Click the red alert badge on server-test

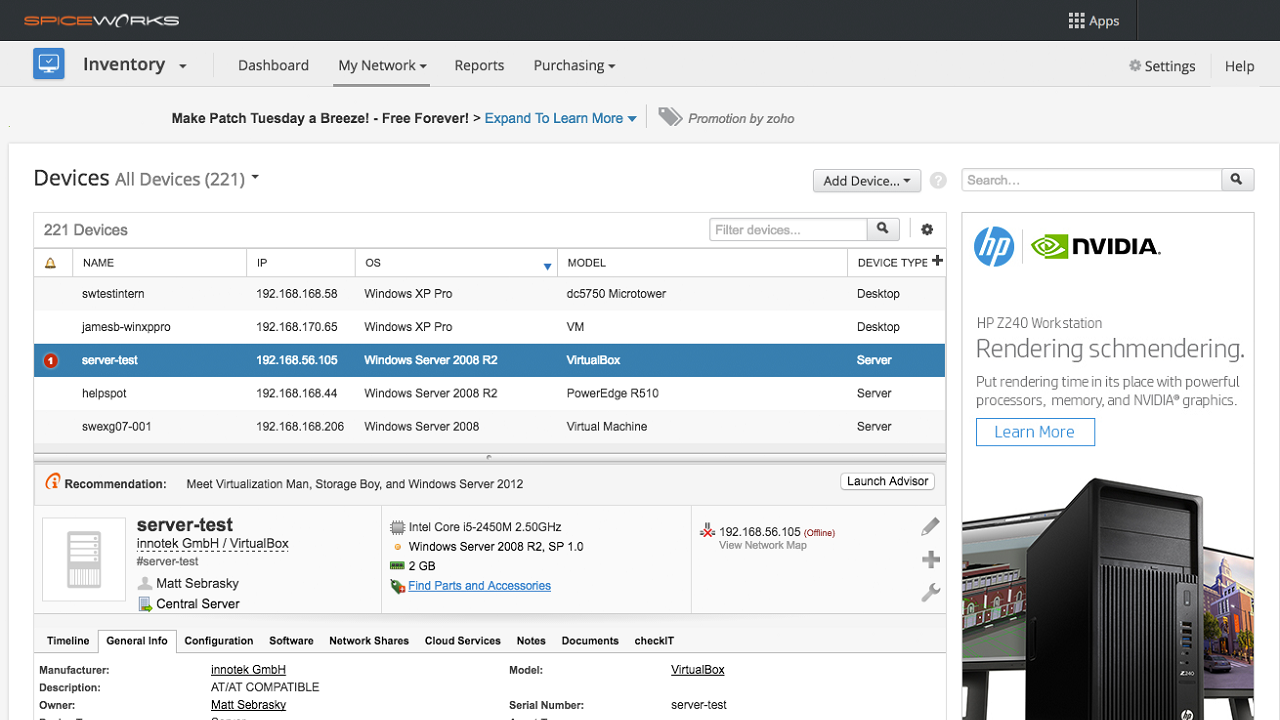[51, 361]
